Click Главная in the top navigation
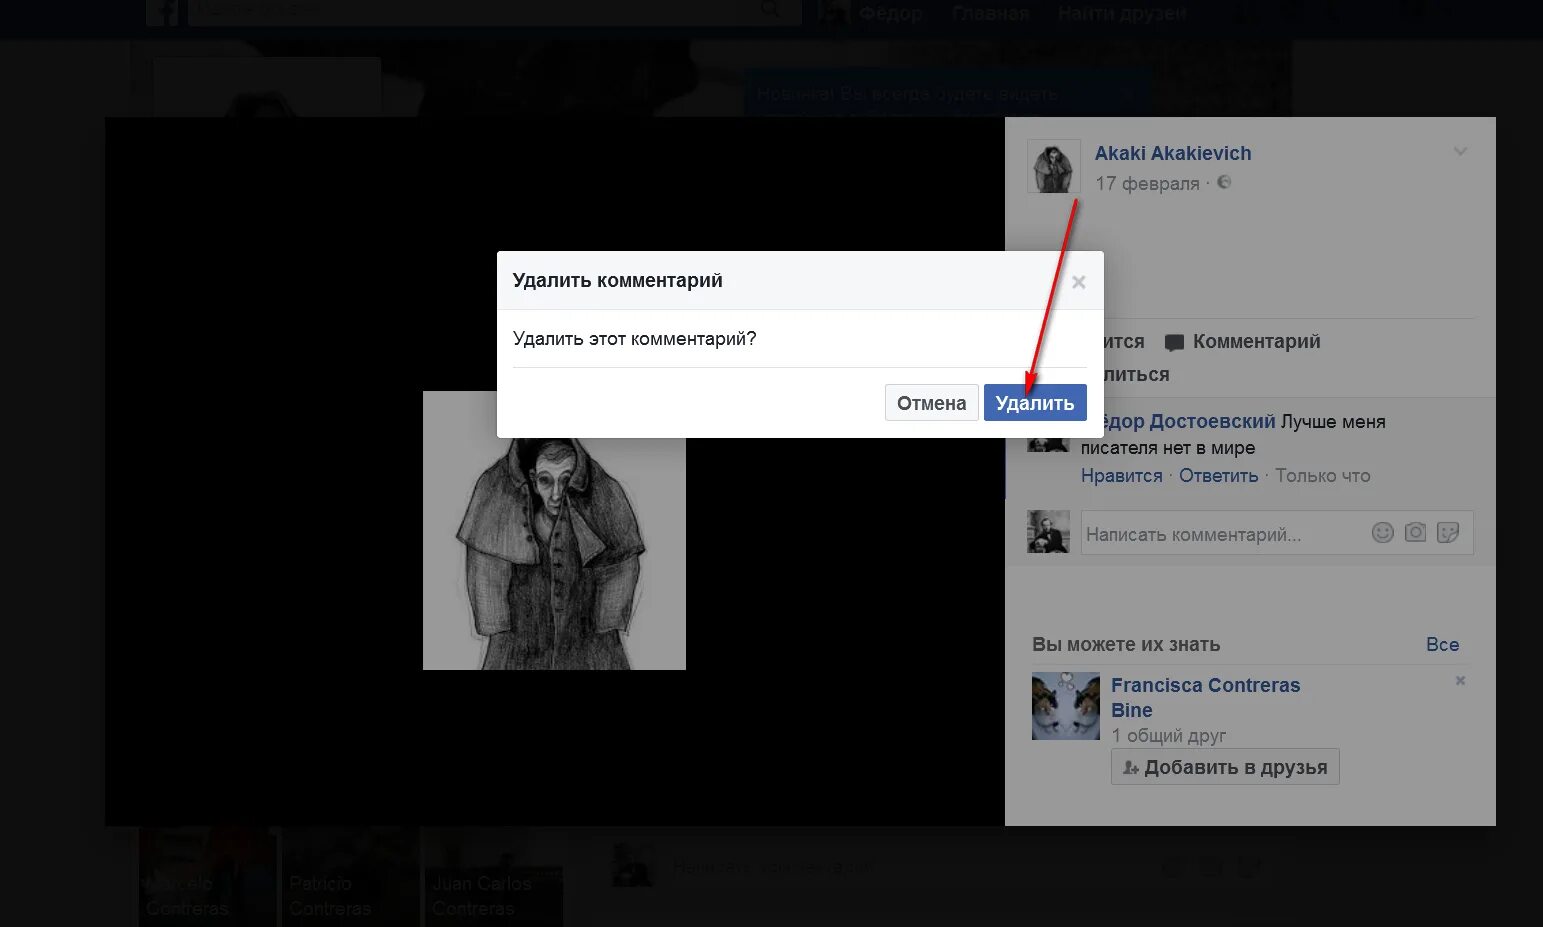The height and width of the screenshot is (927, 1543). click(x=990, y=13)
